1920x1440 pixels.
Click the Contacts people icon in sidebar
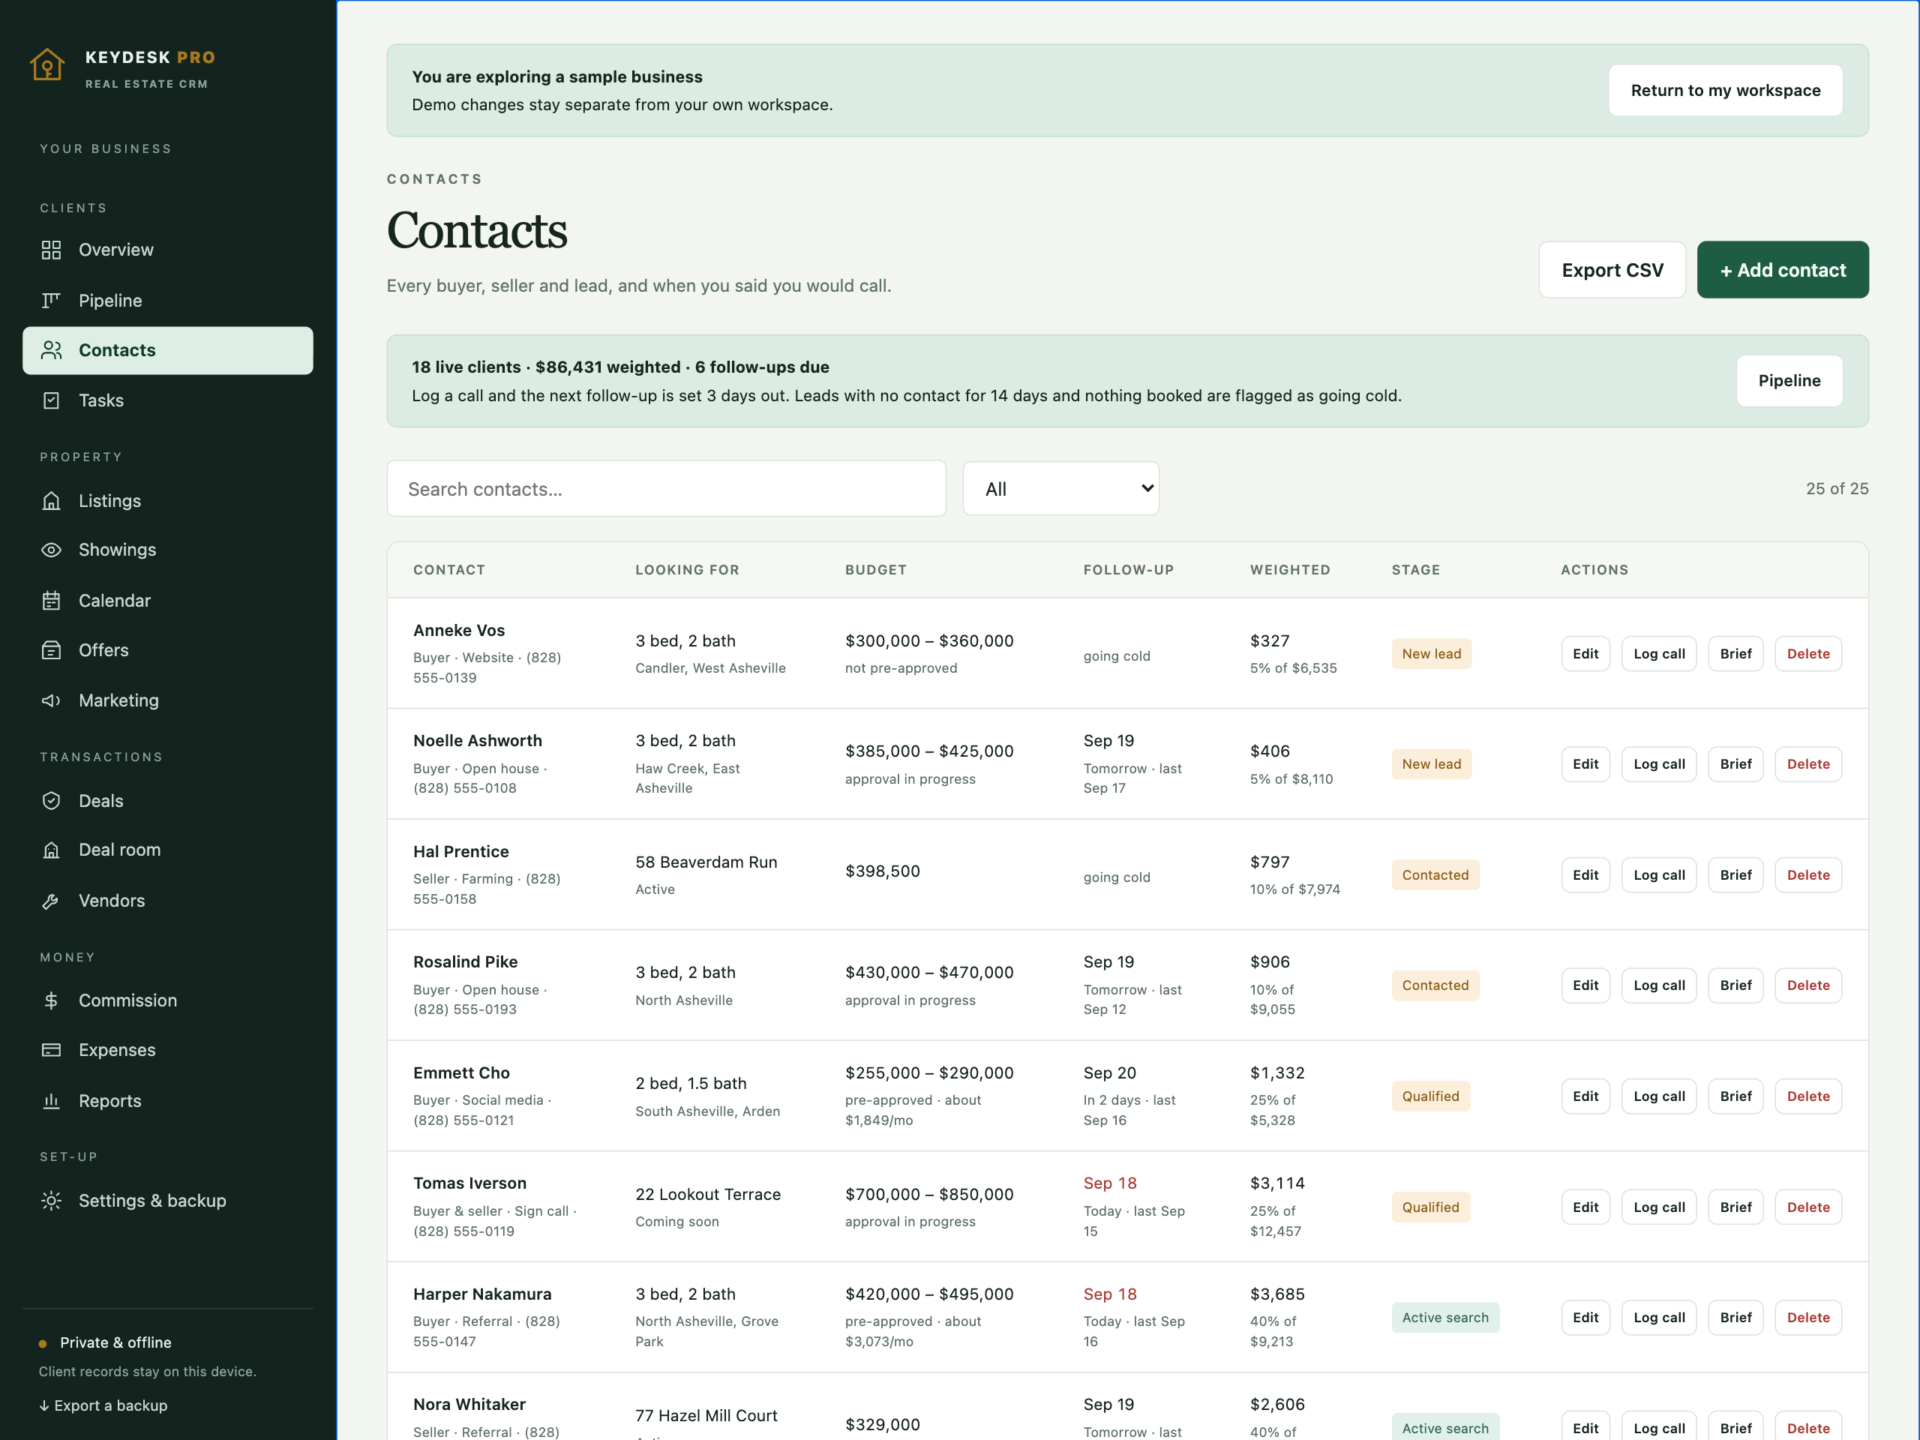(51, 350)
